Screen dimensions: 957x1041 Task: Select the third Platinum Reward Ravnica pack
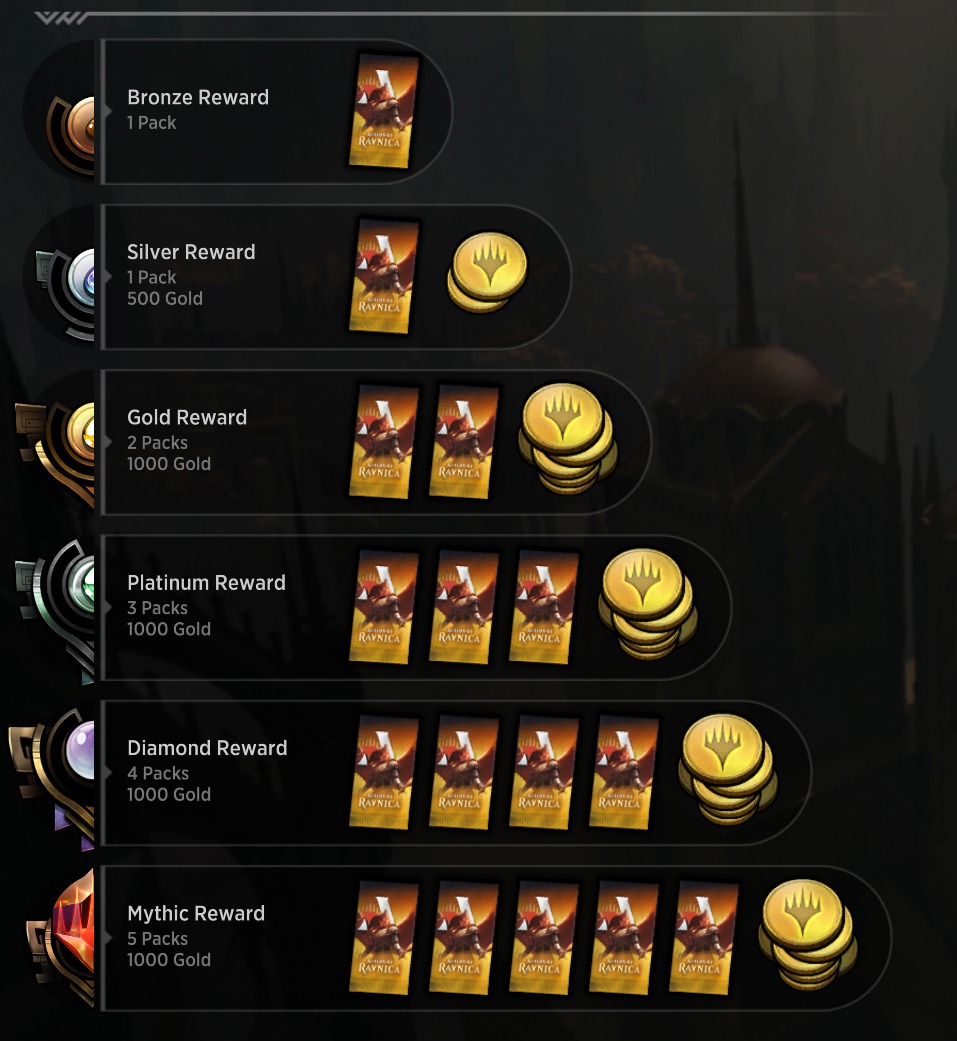click(x=543, y=607)
